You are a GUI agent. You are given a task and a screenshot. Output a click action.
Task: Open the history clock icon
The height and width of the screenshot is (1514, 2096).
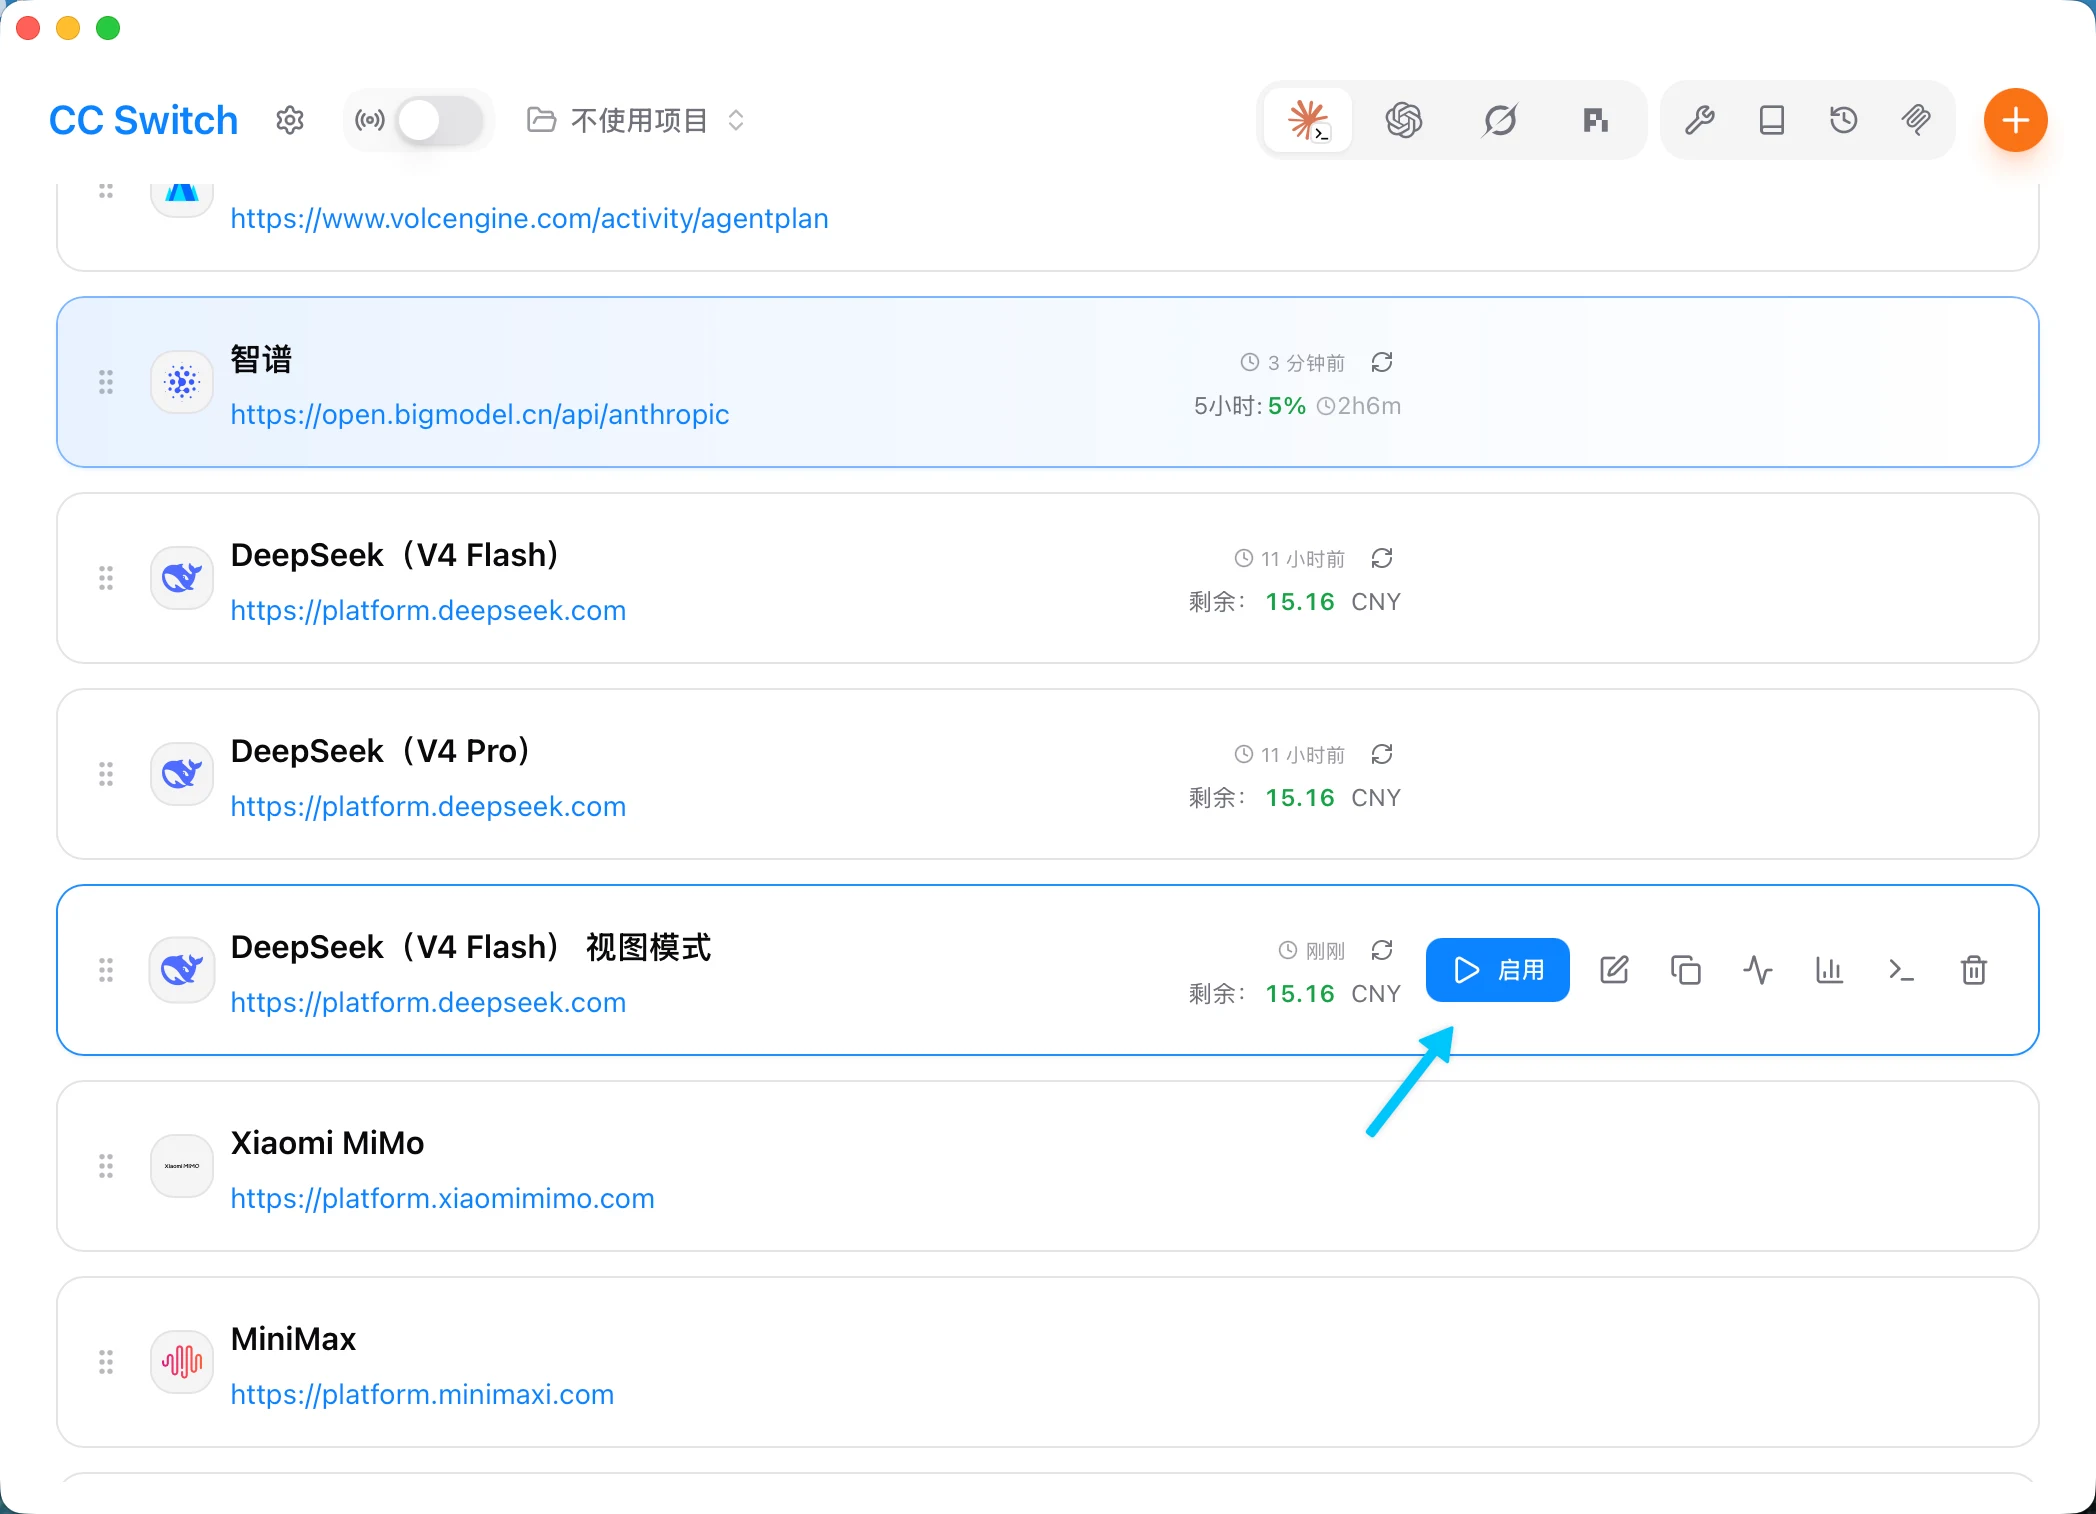click(1844, 120)
